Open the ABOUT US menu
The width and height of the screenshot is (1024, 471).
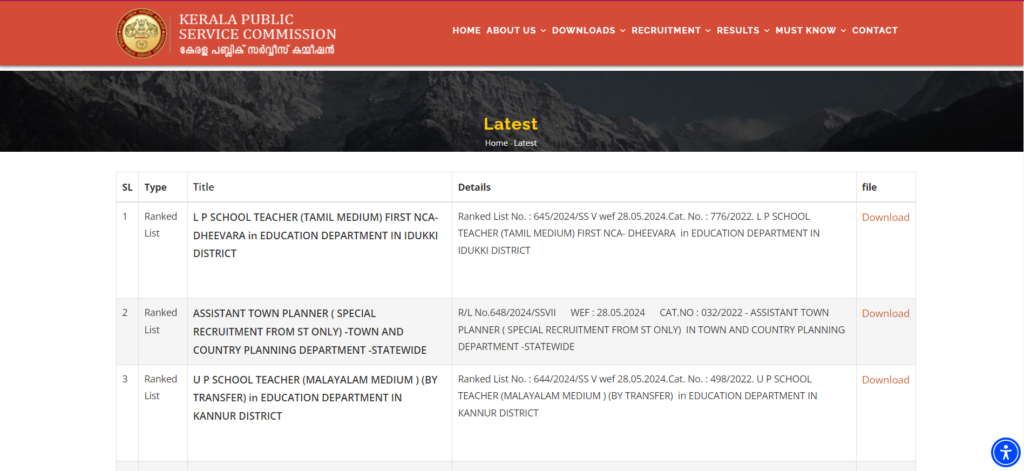point(511,30)
